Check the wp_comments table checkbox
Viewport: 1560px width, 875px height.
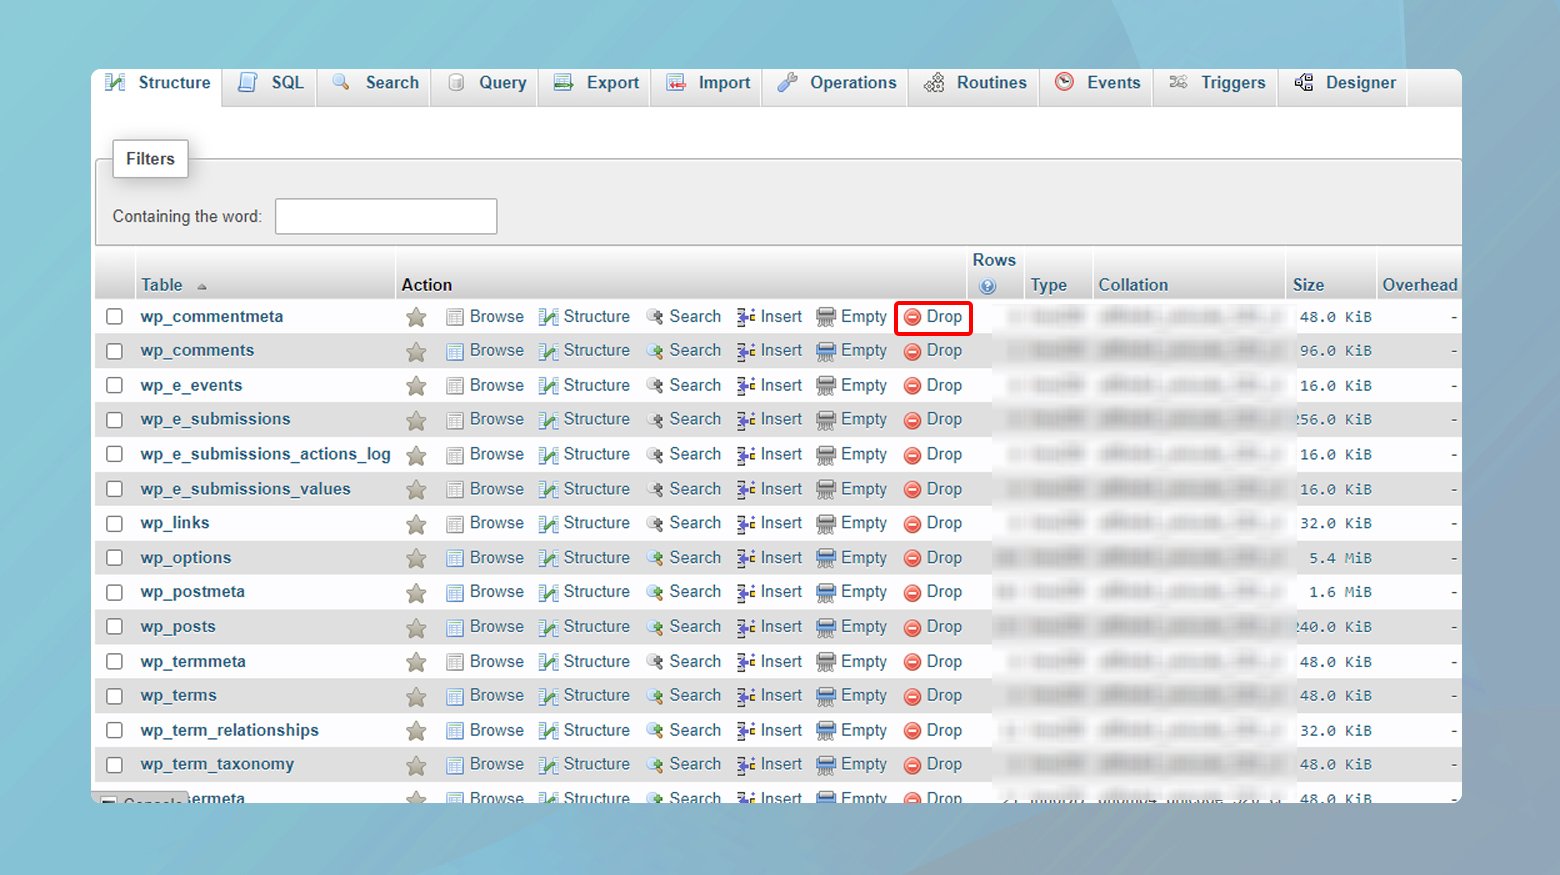[115, 351]
